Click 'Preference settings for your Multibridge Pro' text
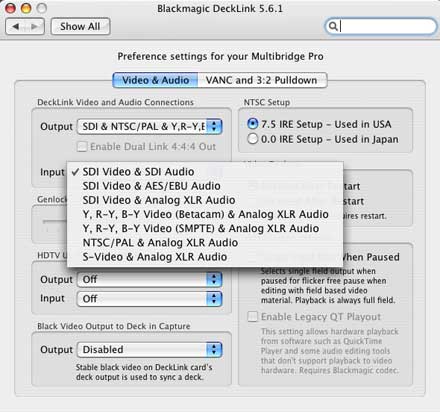 220,56
